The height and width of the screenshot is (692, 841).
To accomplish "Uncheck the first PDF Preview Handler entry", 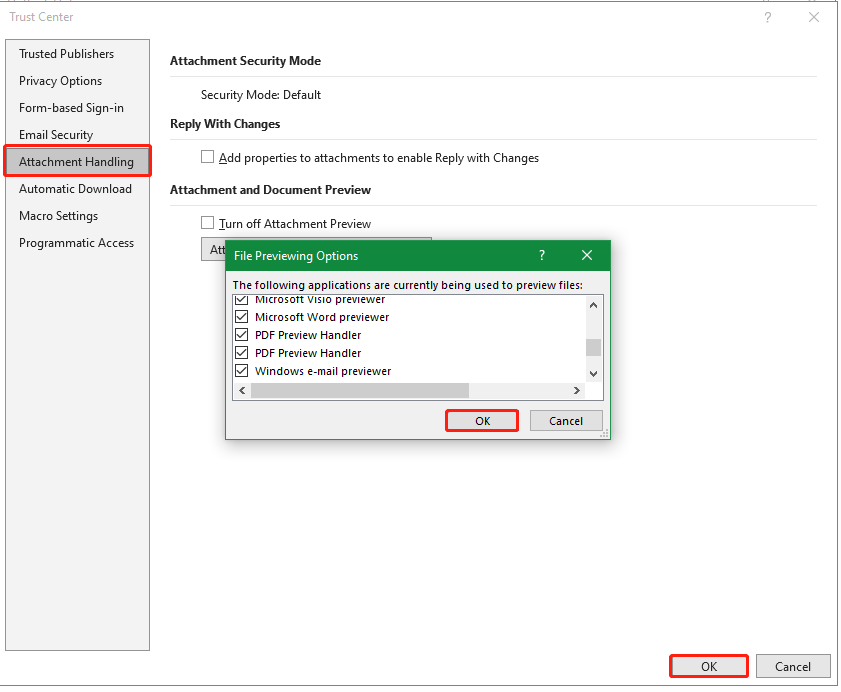I will tap(241, 334).
